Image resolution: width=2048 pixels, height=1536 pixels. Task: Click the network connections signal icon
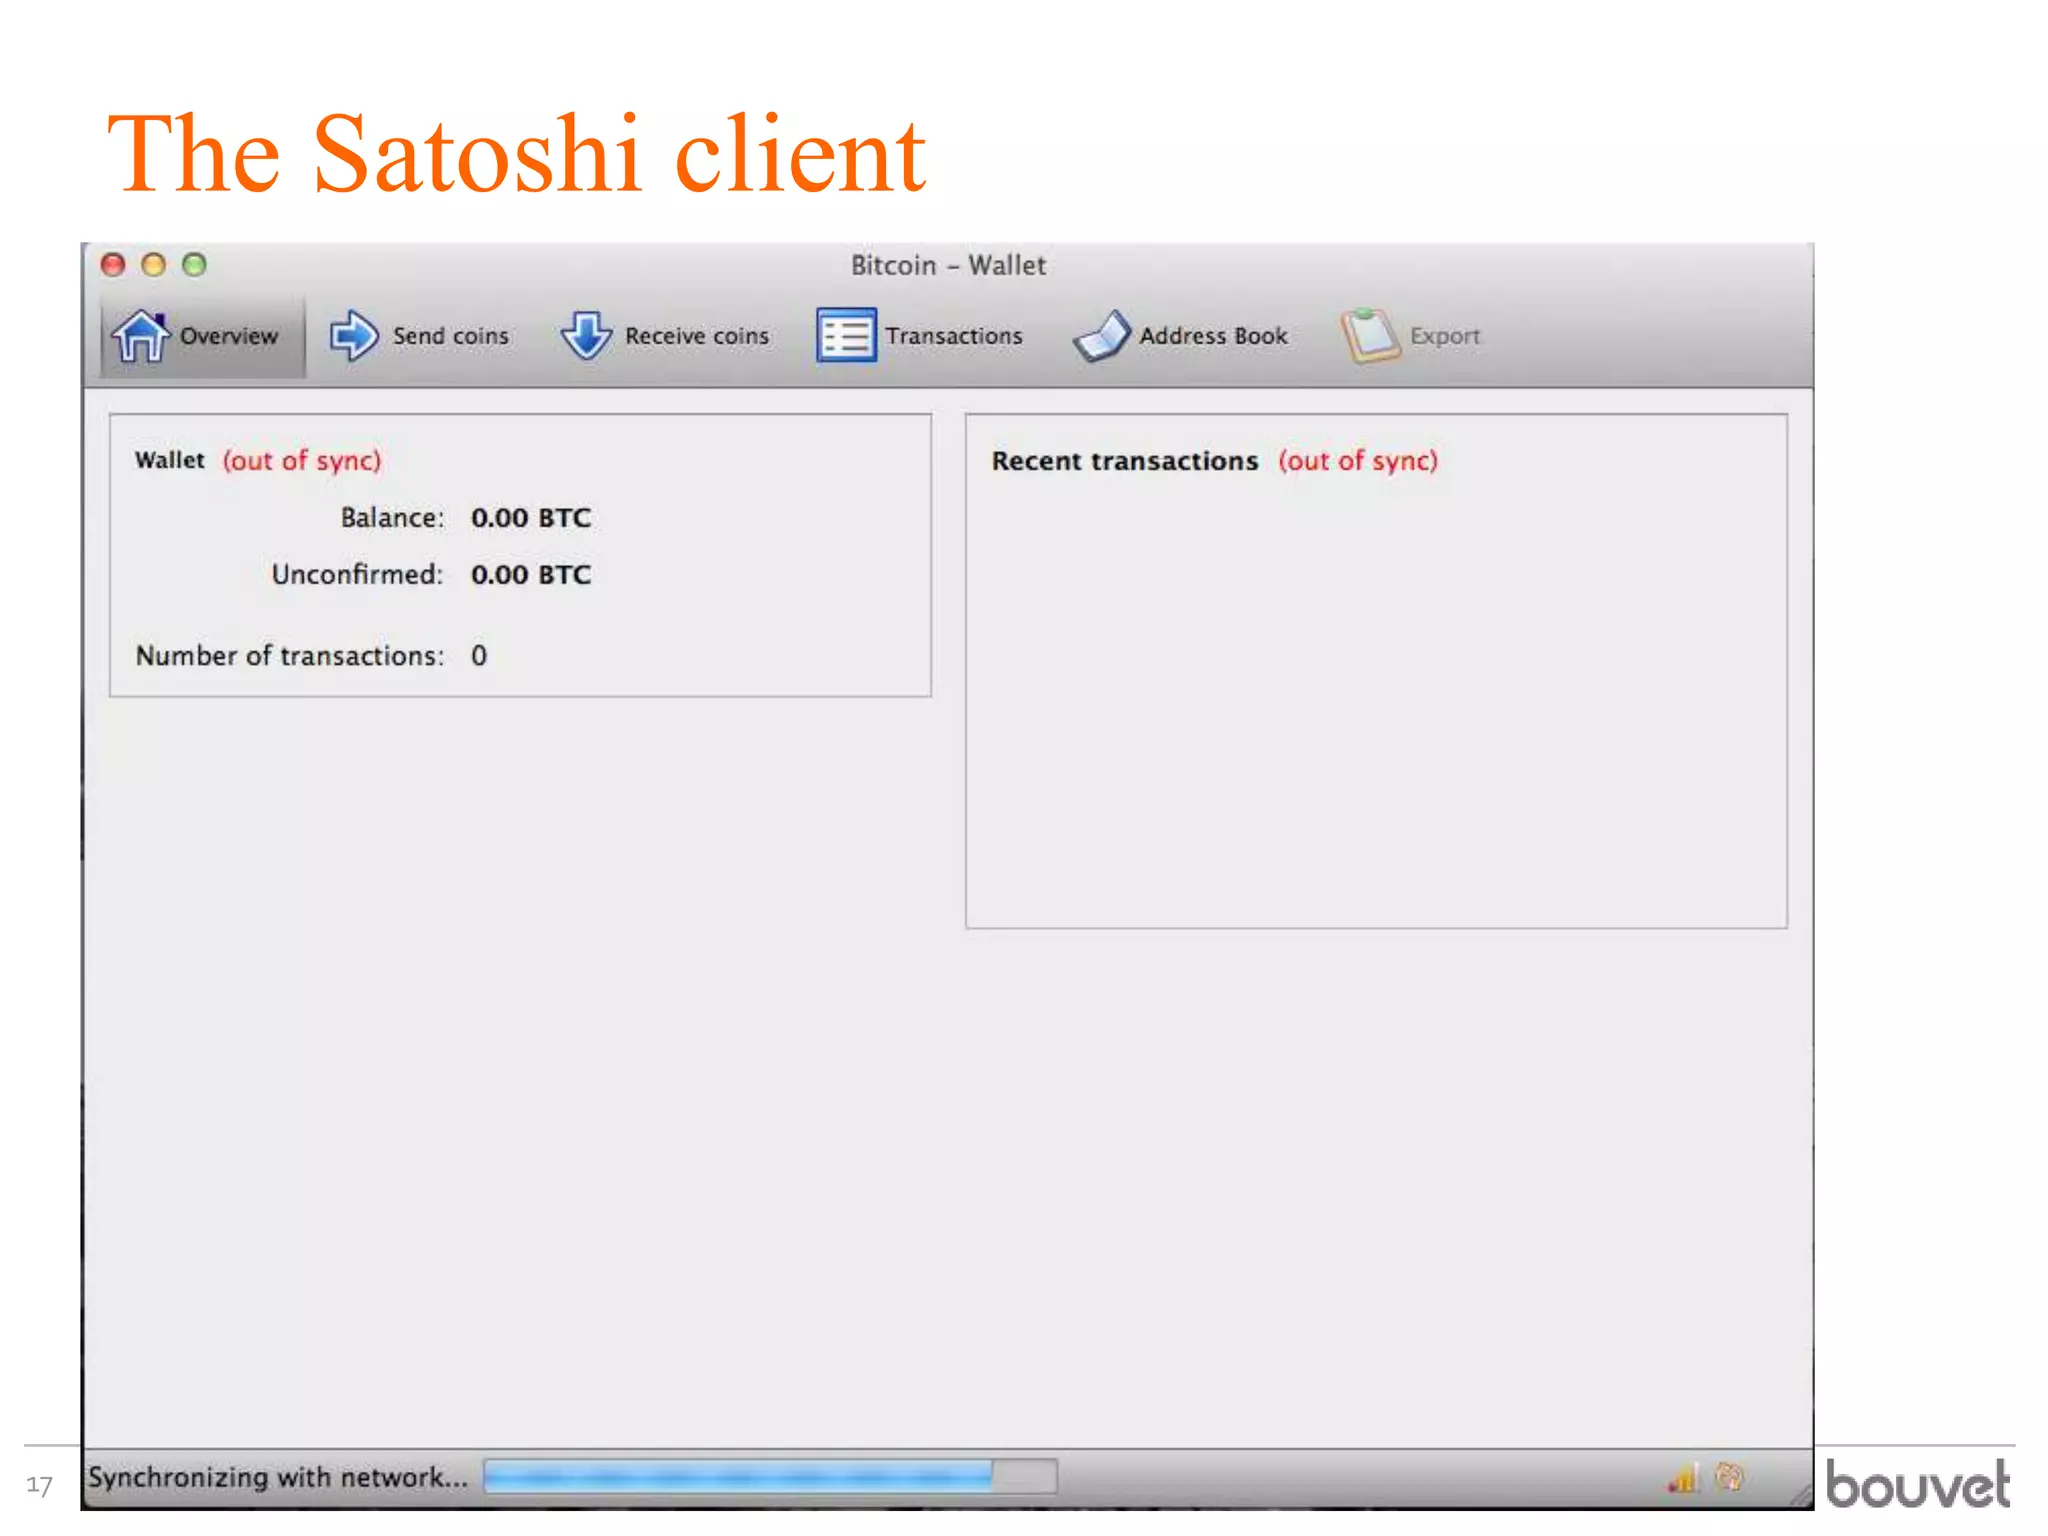1684,1477
